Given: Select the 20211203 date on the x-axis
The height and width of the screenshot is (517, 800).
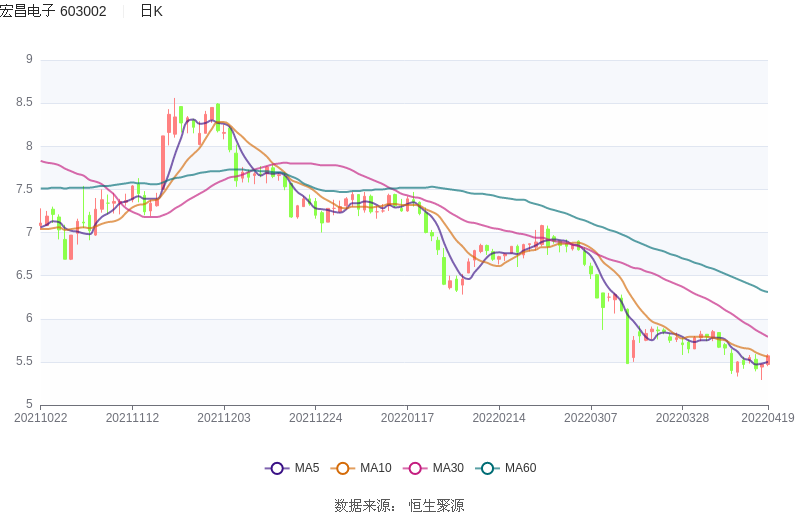Looking at the screenshot, I should coord(224,418).
